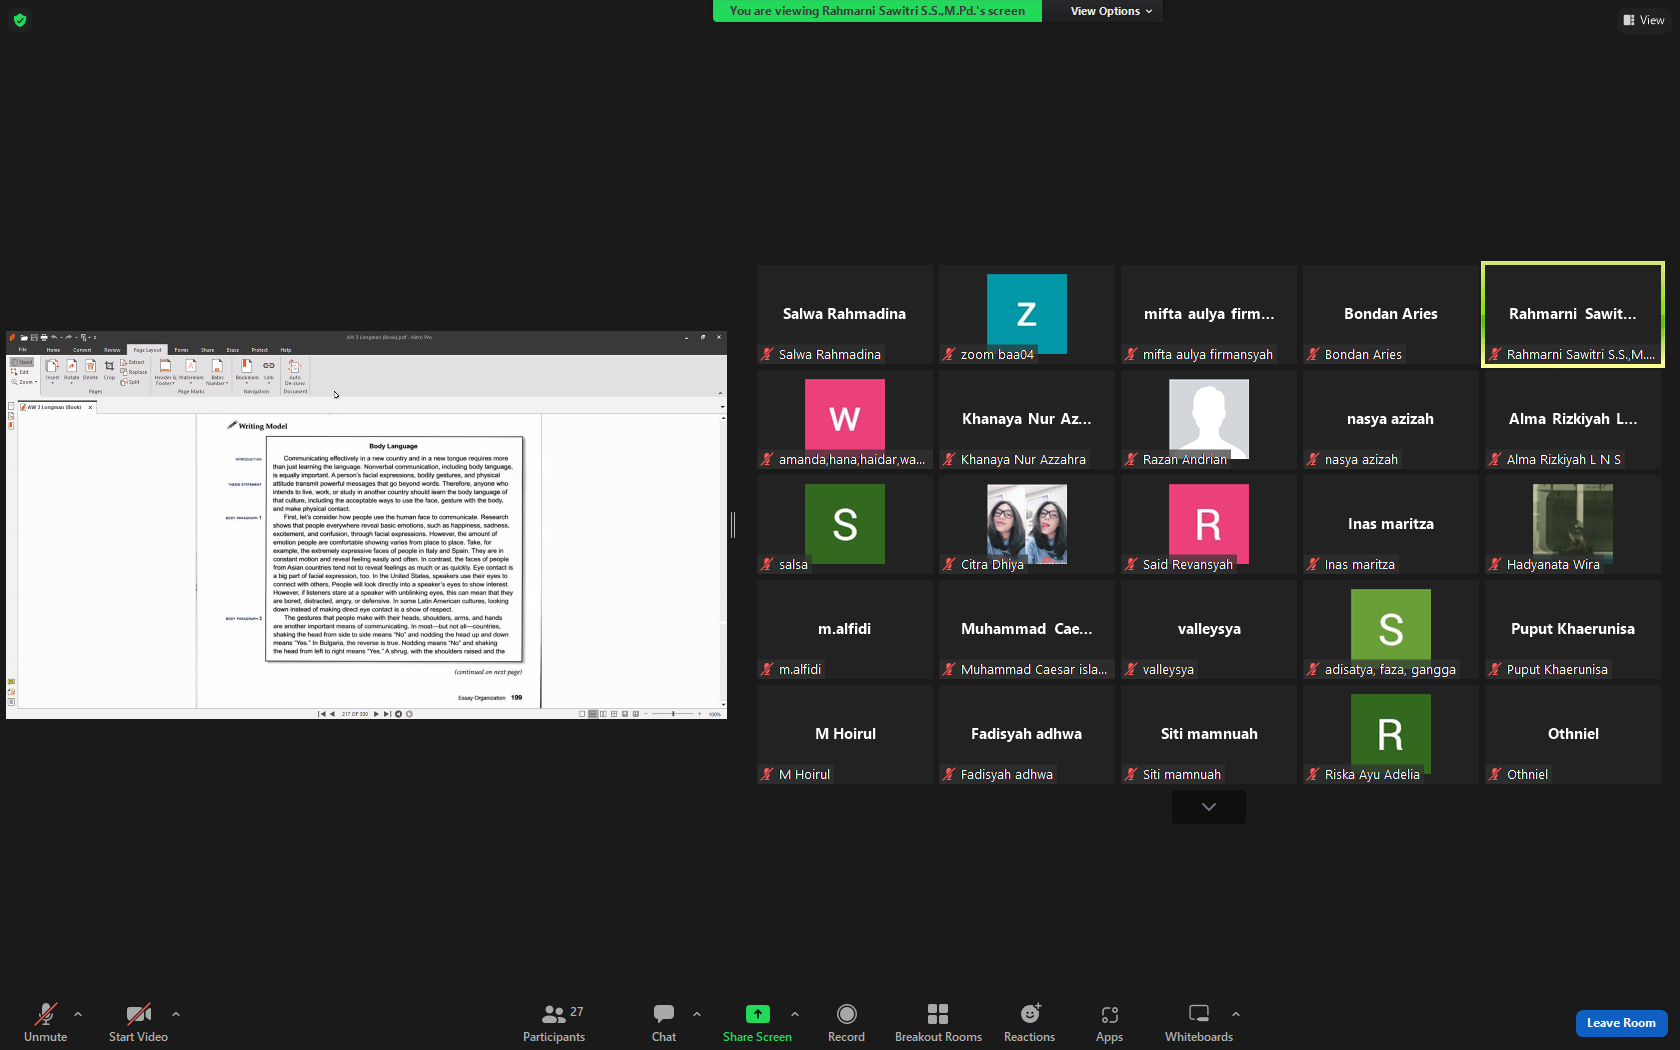Click the divider handle between share and gallery
The height and width of the screenshot is (1050, 1680).
(733, 524)
